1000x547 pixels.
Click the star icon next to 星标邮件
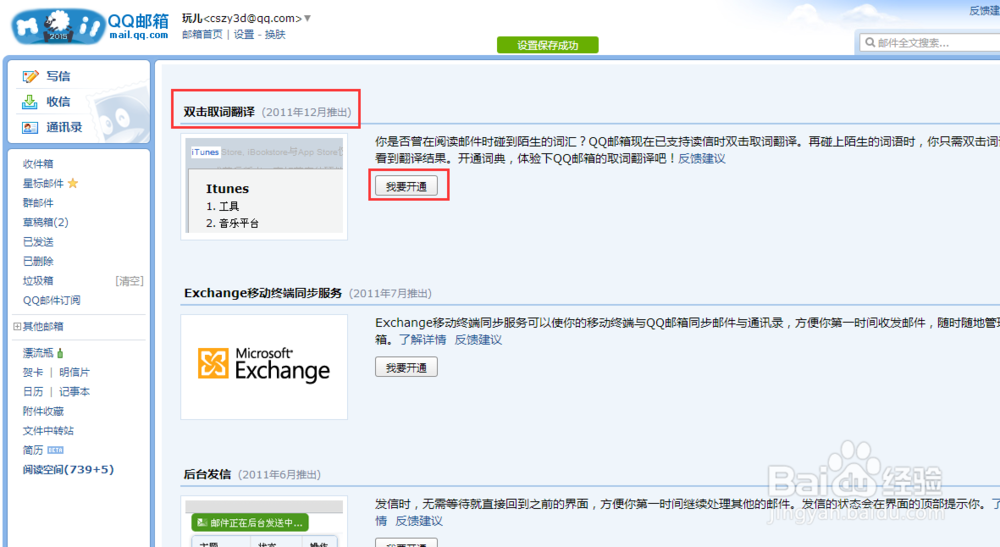[x=73, y=184]
